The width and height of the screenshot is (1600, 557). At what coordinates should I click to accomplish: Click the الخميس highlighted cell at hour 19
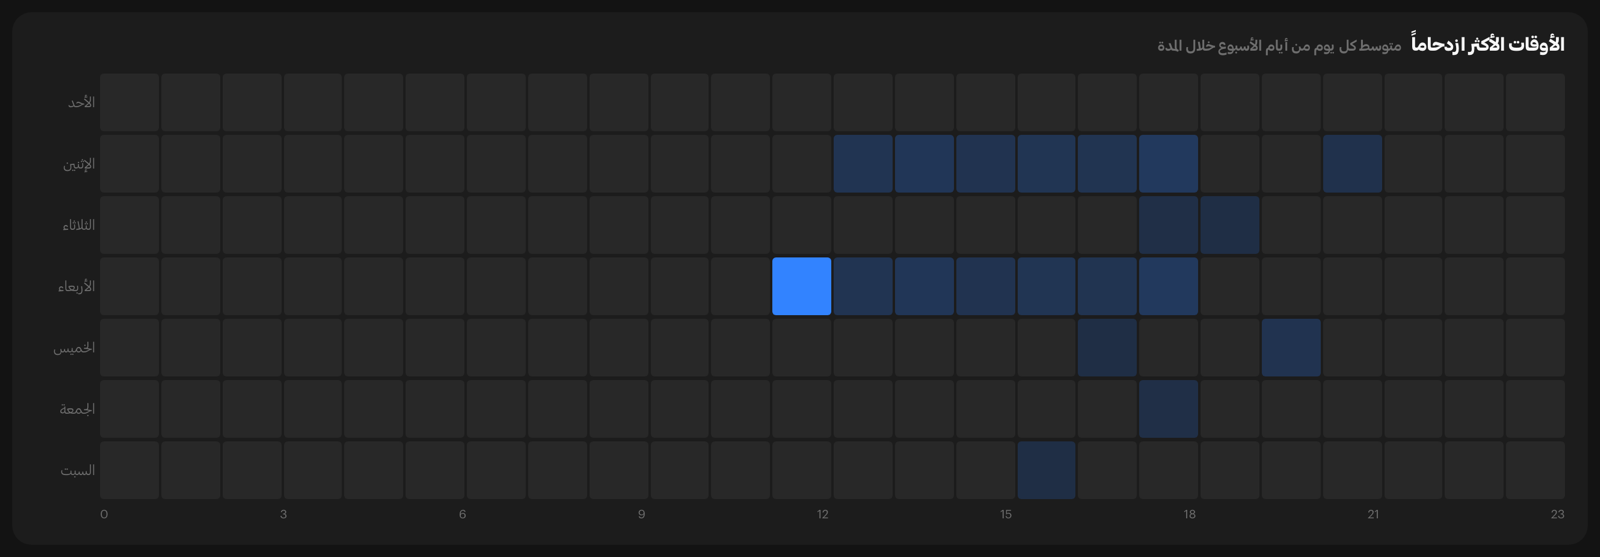[x=1291, y=348]
